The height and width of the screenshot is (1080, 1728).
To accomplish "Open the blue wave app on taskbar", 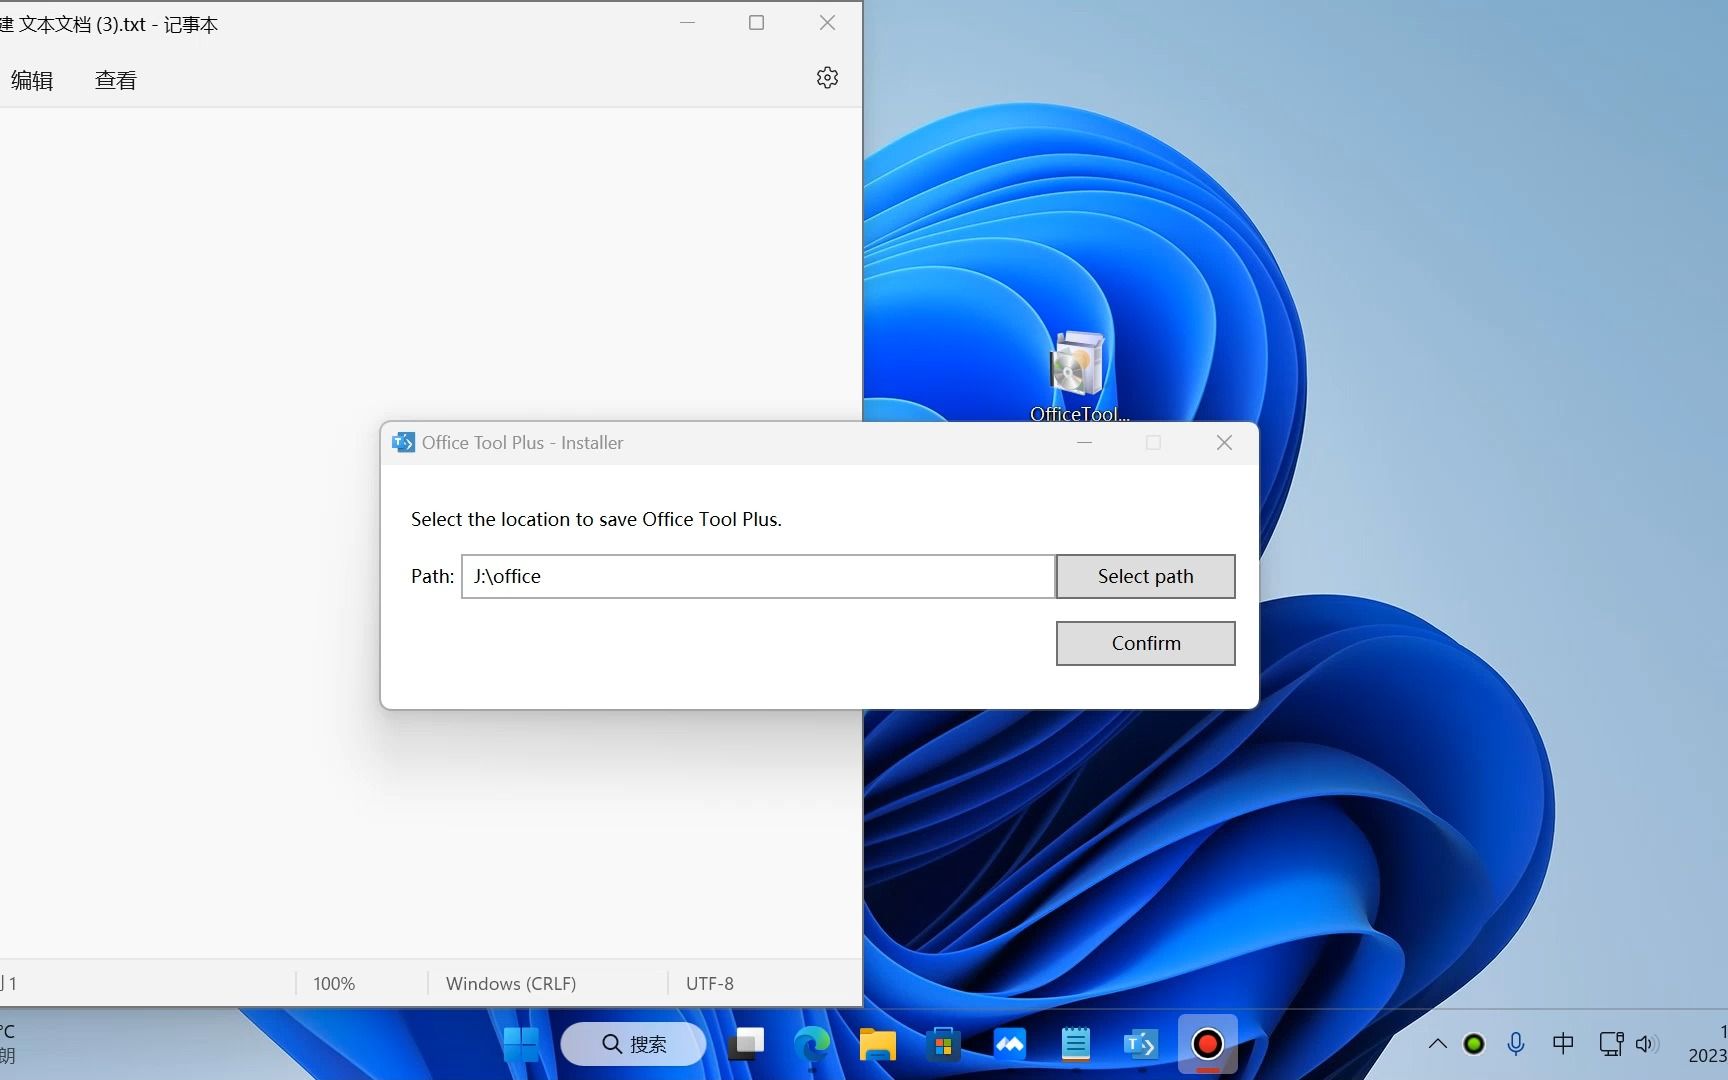I will 1009,1045.
